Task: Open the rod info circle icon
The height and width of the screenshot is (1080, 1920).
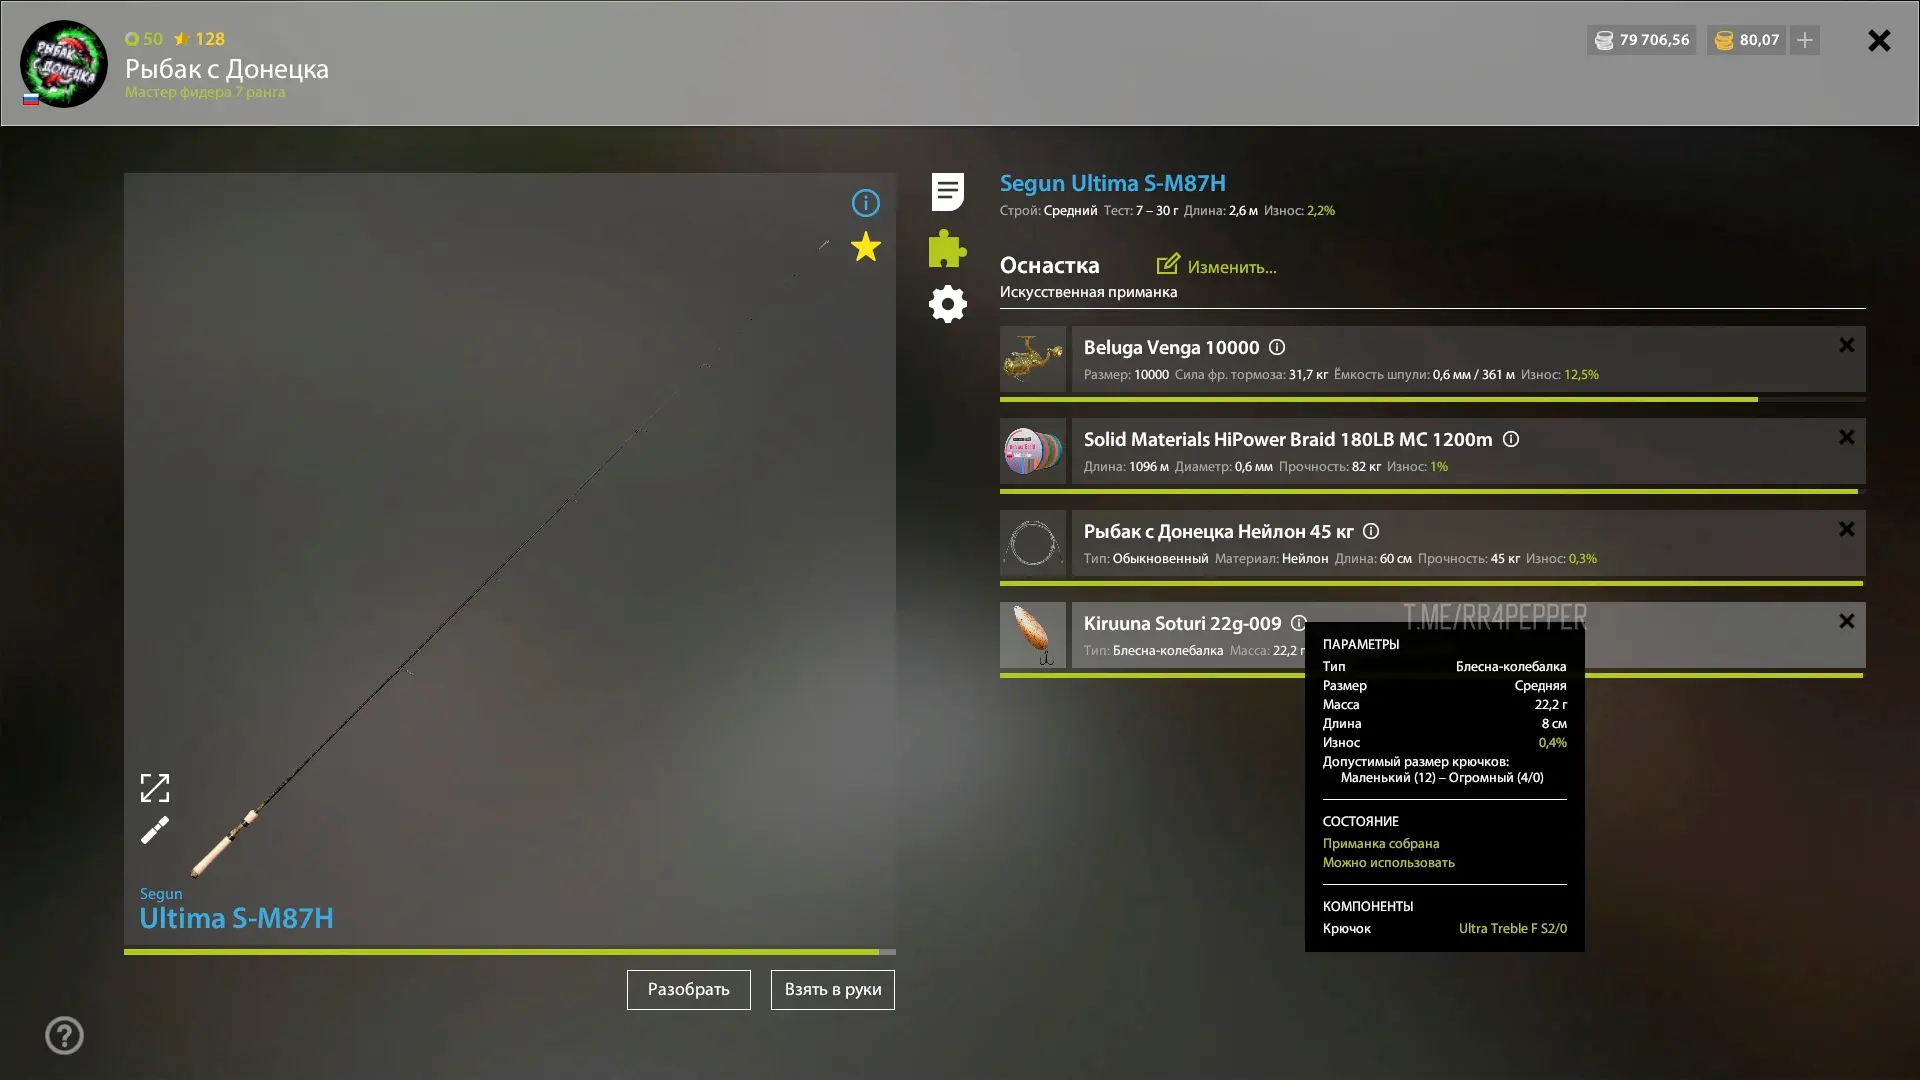Action: [x=865, y=203]
